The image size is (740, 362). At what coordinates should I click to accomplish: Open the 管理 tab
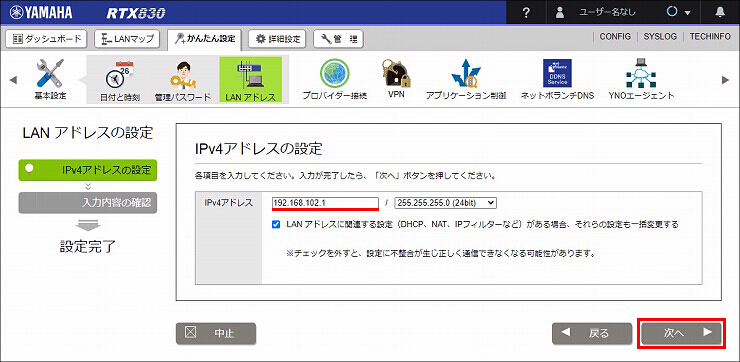(338, 39)
